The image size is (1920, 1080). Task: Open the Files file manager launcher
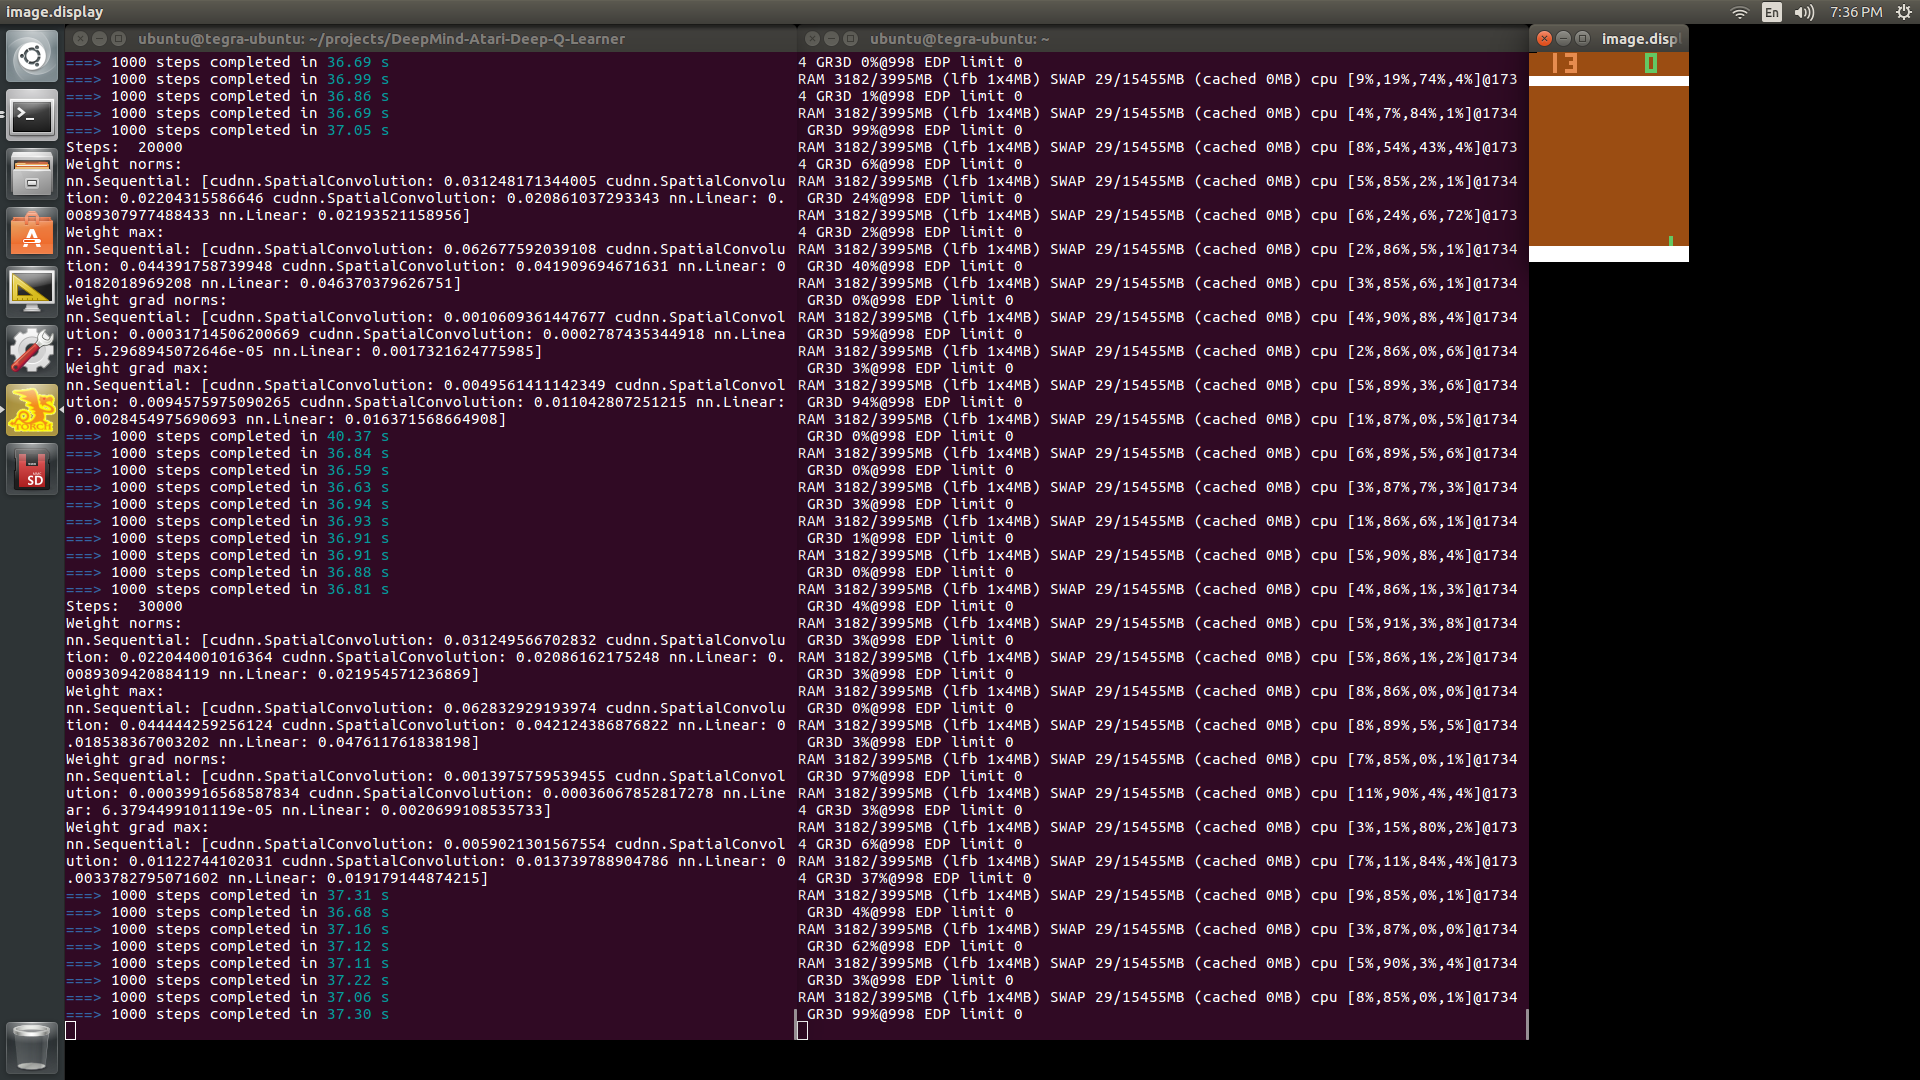tap(32, 175)
